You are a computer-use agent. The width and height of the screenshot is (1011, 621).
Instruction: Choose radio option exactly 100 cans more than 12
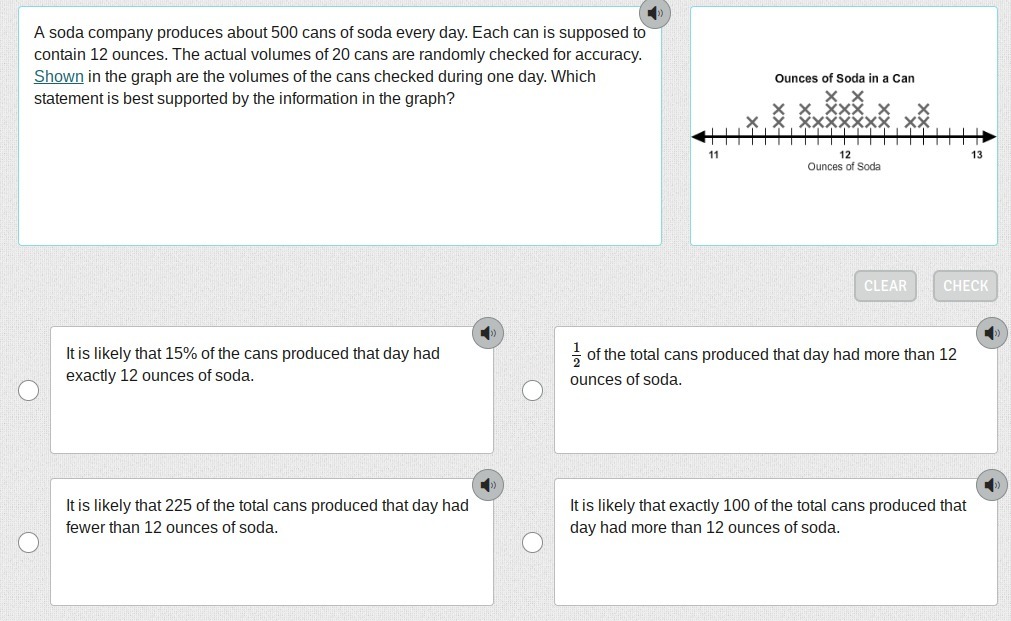[x=532, y=542]
